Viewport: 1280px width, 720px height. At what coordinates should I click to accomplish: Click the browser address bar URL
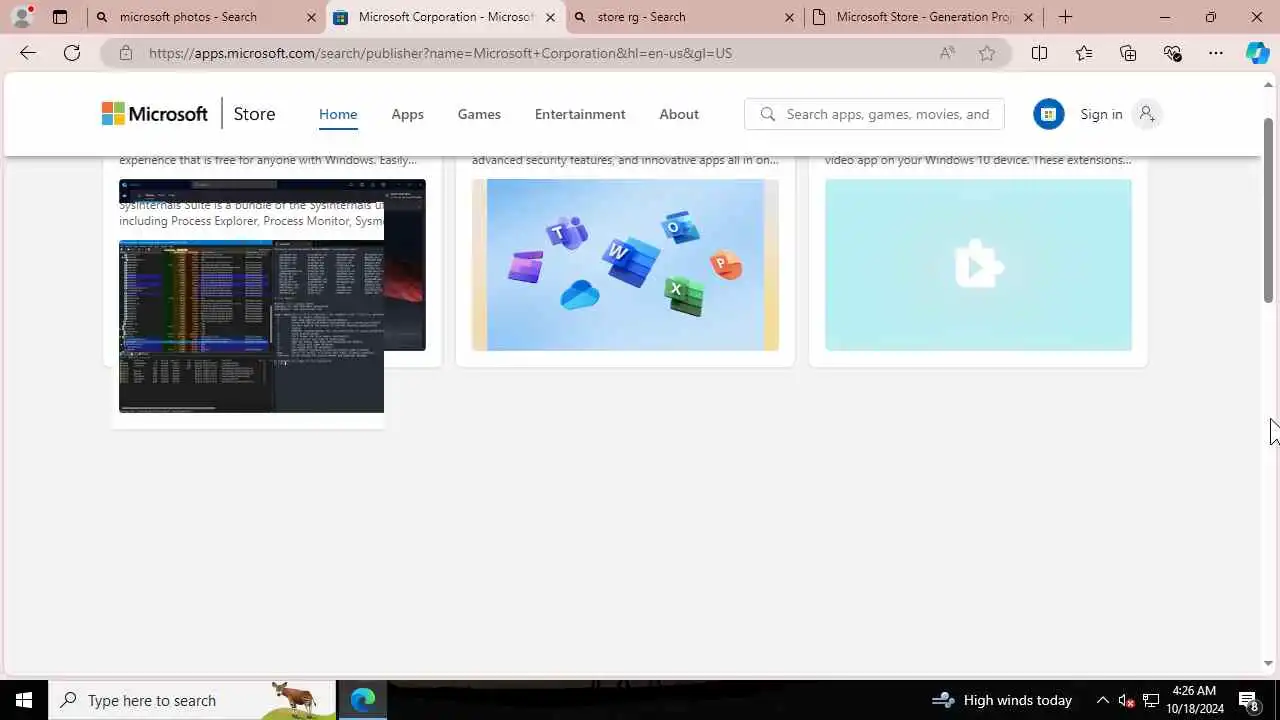[440, 53]
